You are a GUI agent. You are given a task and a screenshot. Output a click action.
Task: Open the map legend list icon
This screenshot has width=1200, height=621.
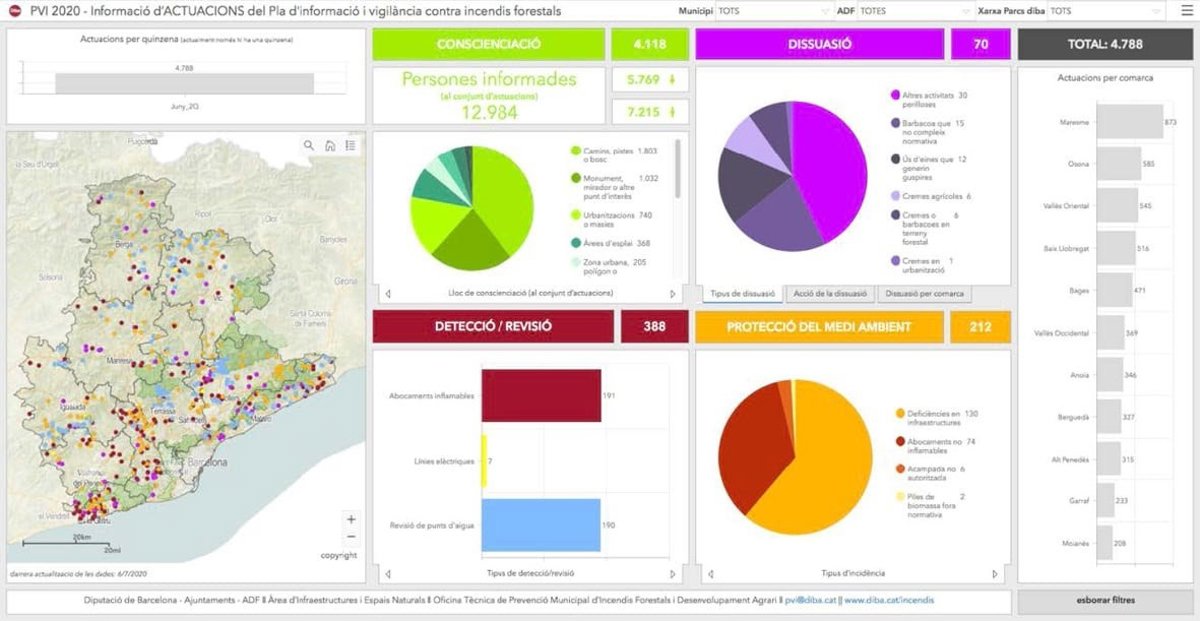pos(350,146)
